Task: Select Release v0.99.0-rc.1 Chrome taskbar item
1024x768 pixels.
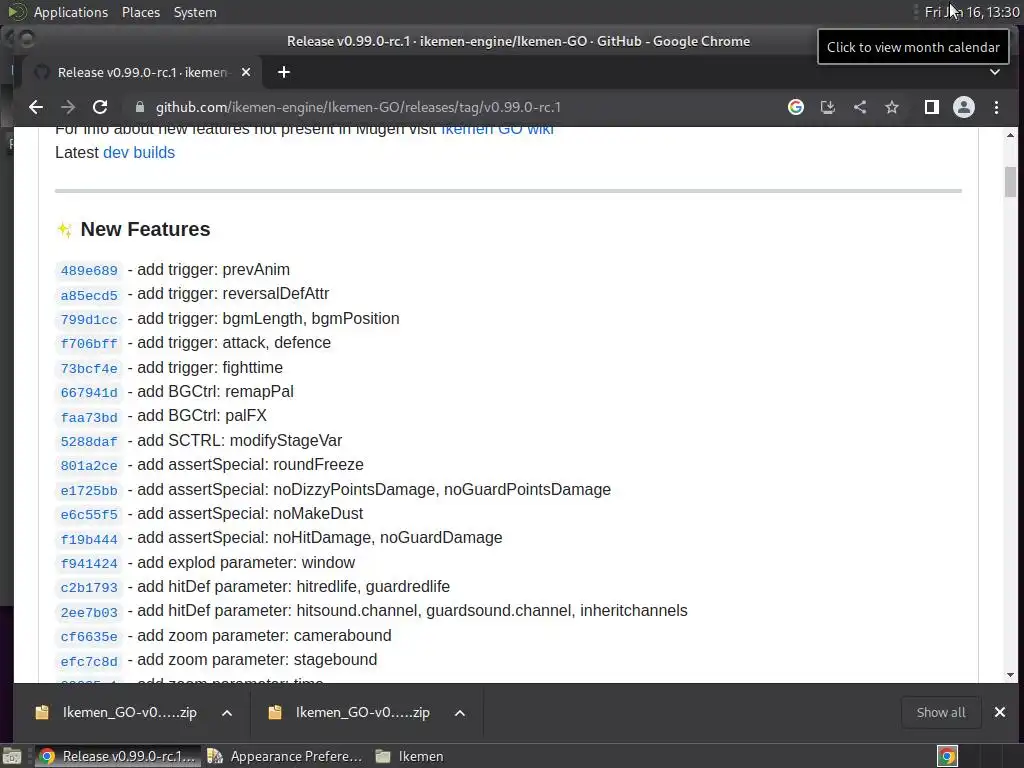Action: (x=118, y=756)
